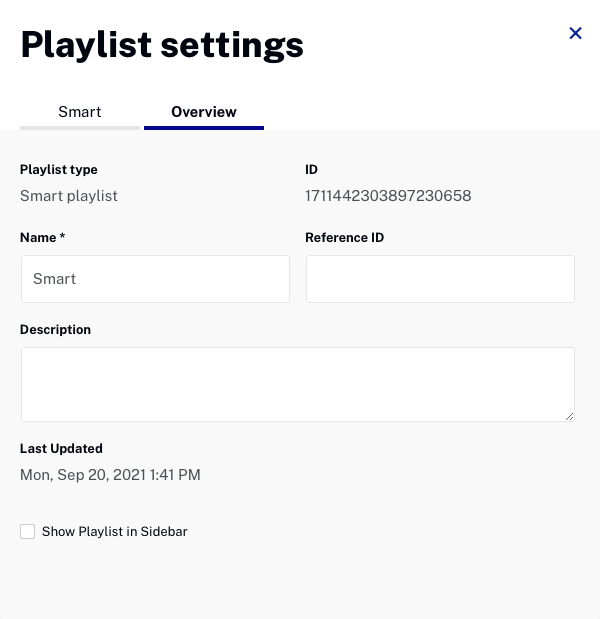Click the "Show Playlist in Sidebar" label text
The height and width of the screenshot is (619, 600).
(115, 532)
